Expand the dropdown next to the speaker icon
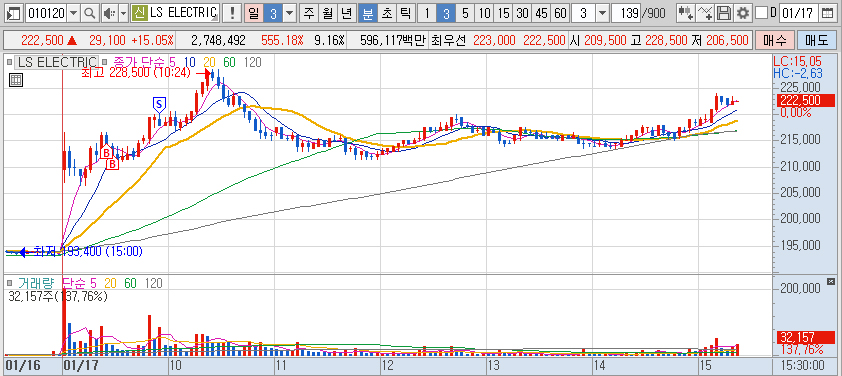Image resolution: width=842 pixels, height=376 pixels. 124,13
